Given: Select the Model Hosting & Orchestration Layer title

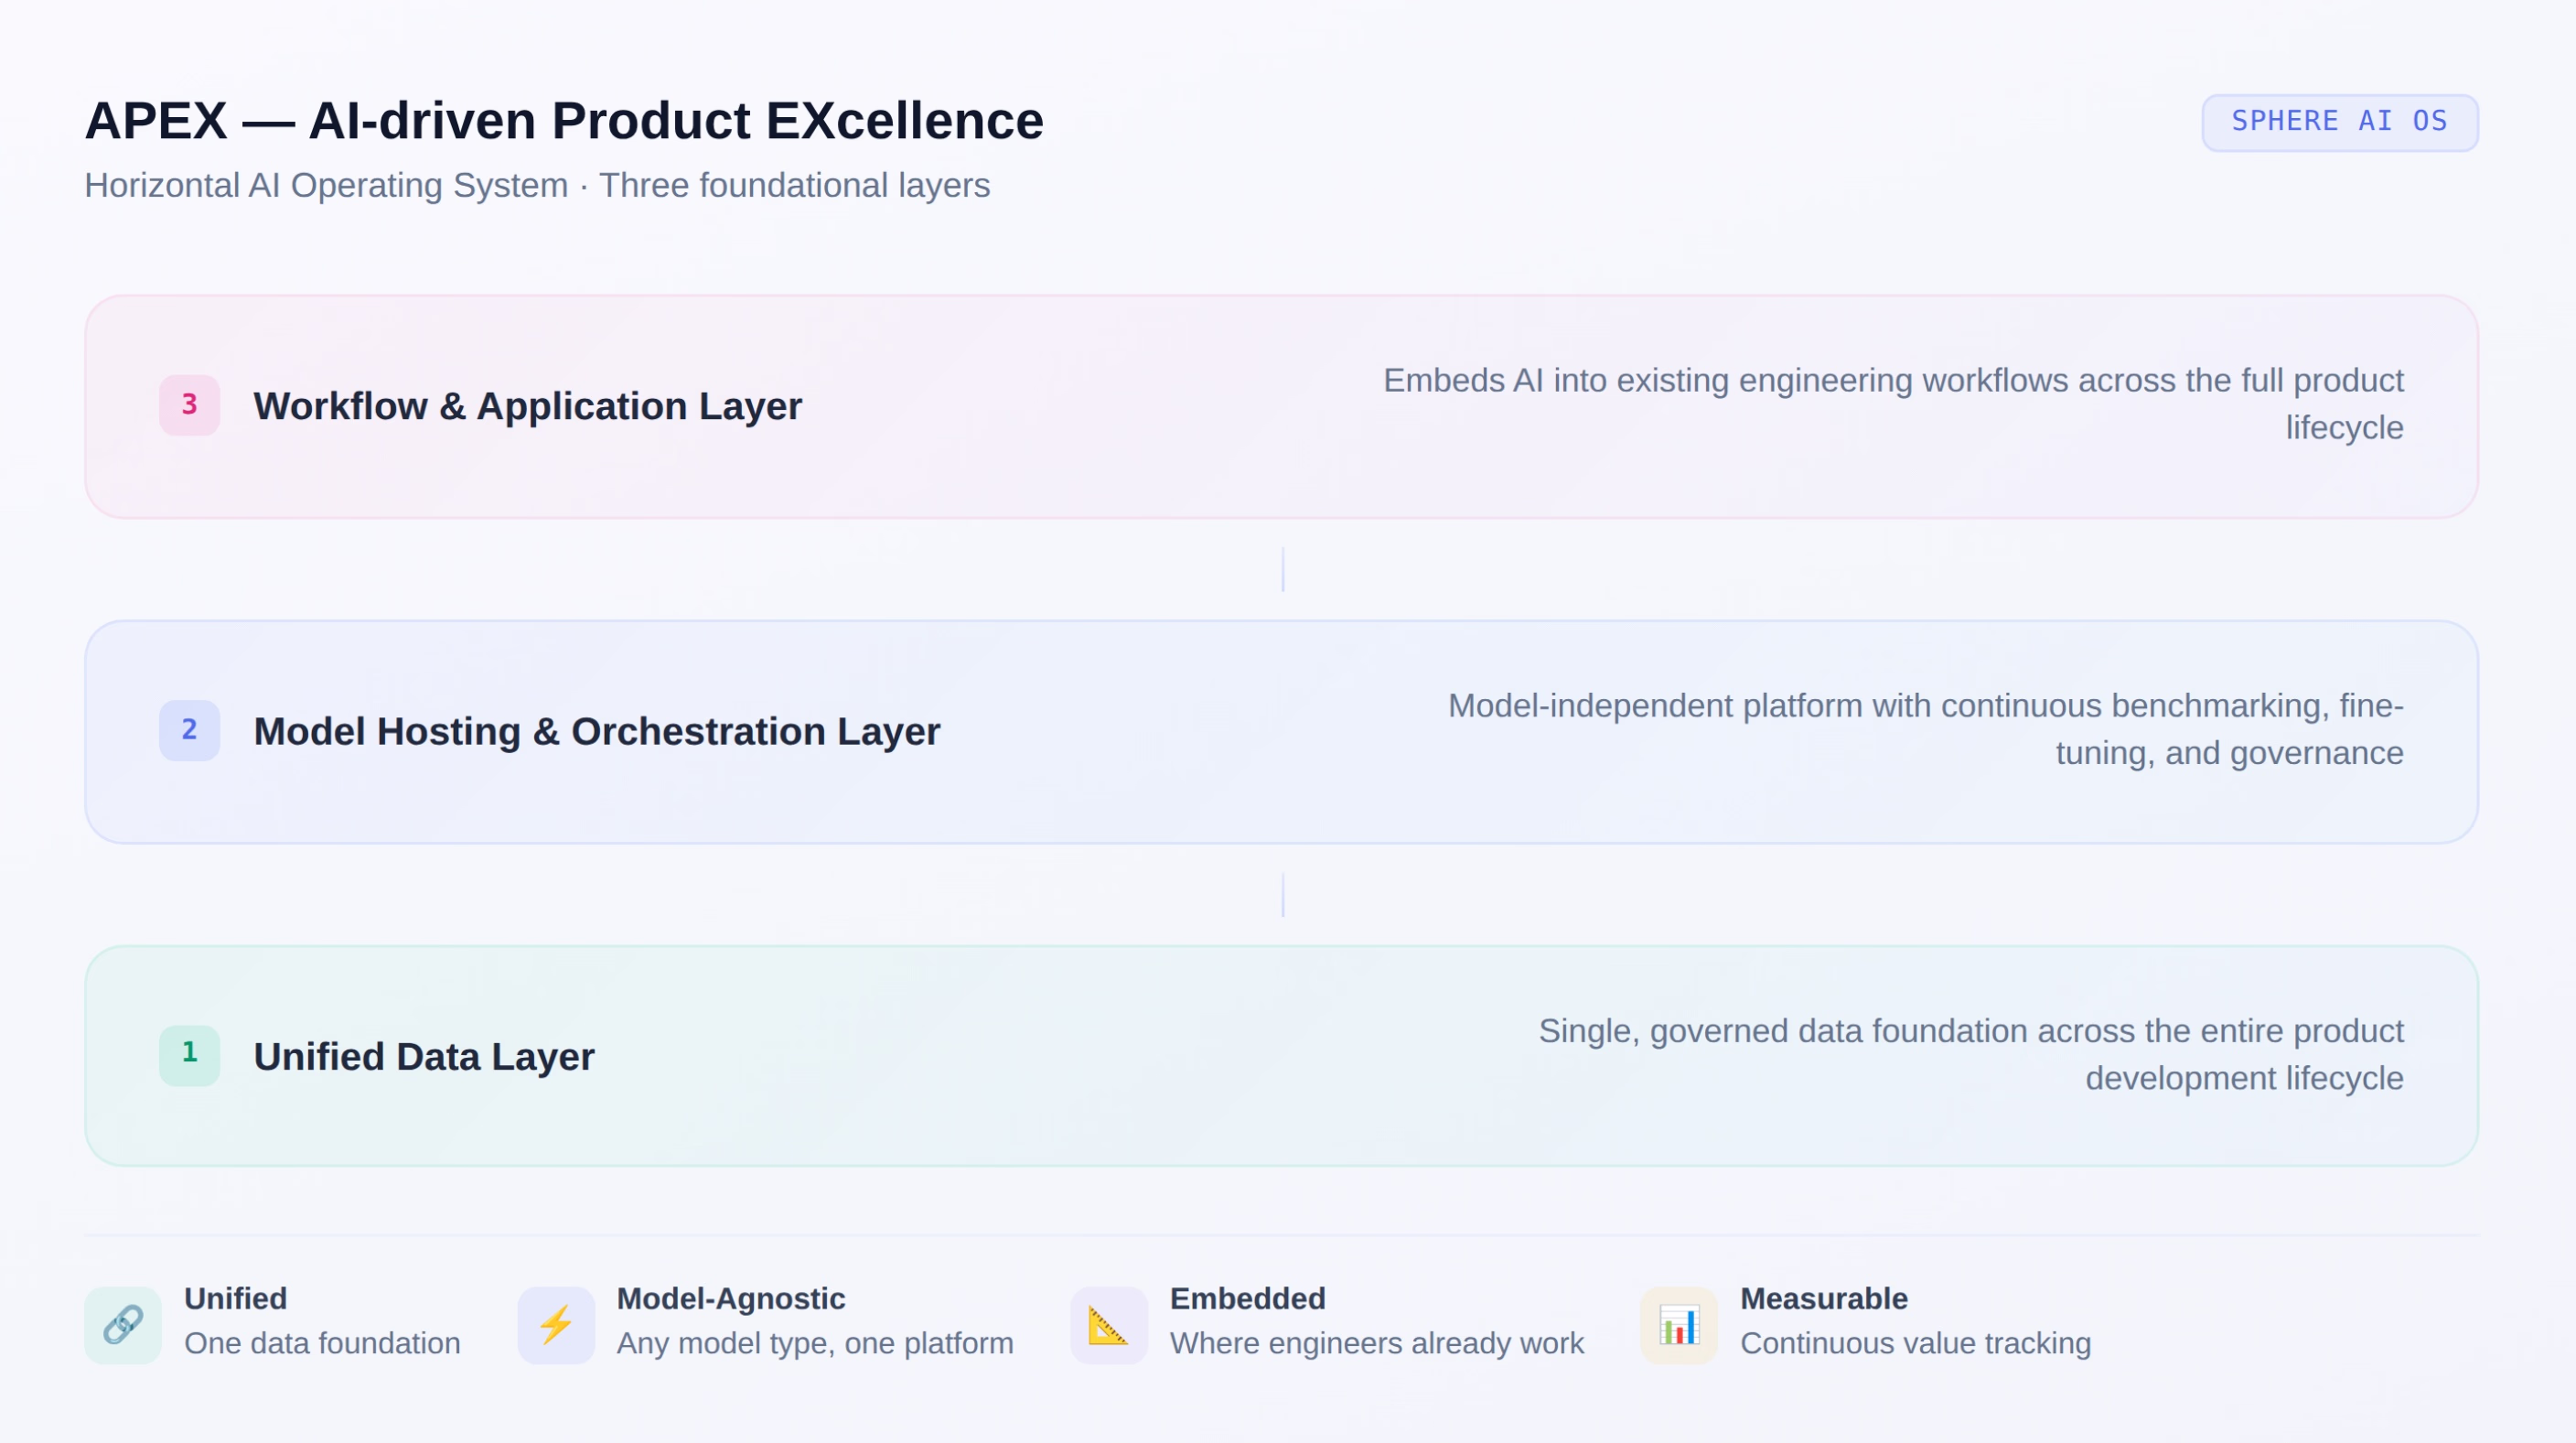Looking at the screenshot, I should [x=596, y=731].
